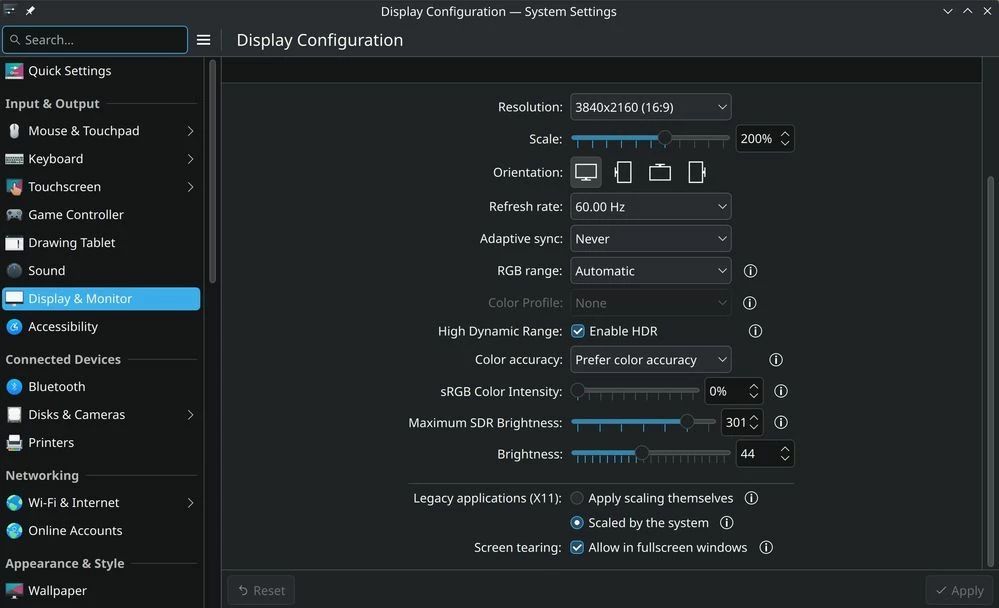This screenshot has height=608, width=999.
Task: Select Scaled by the system radio option
Action: coord(577,523)
